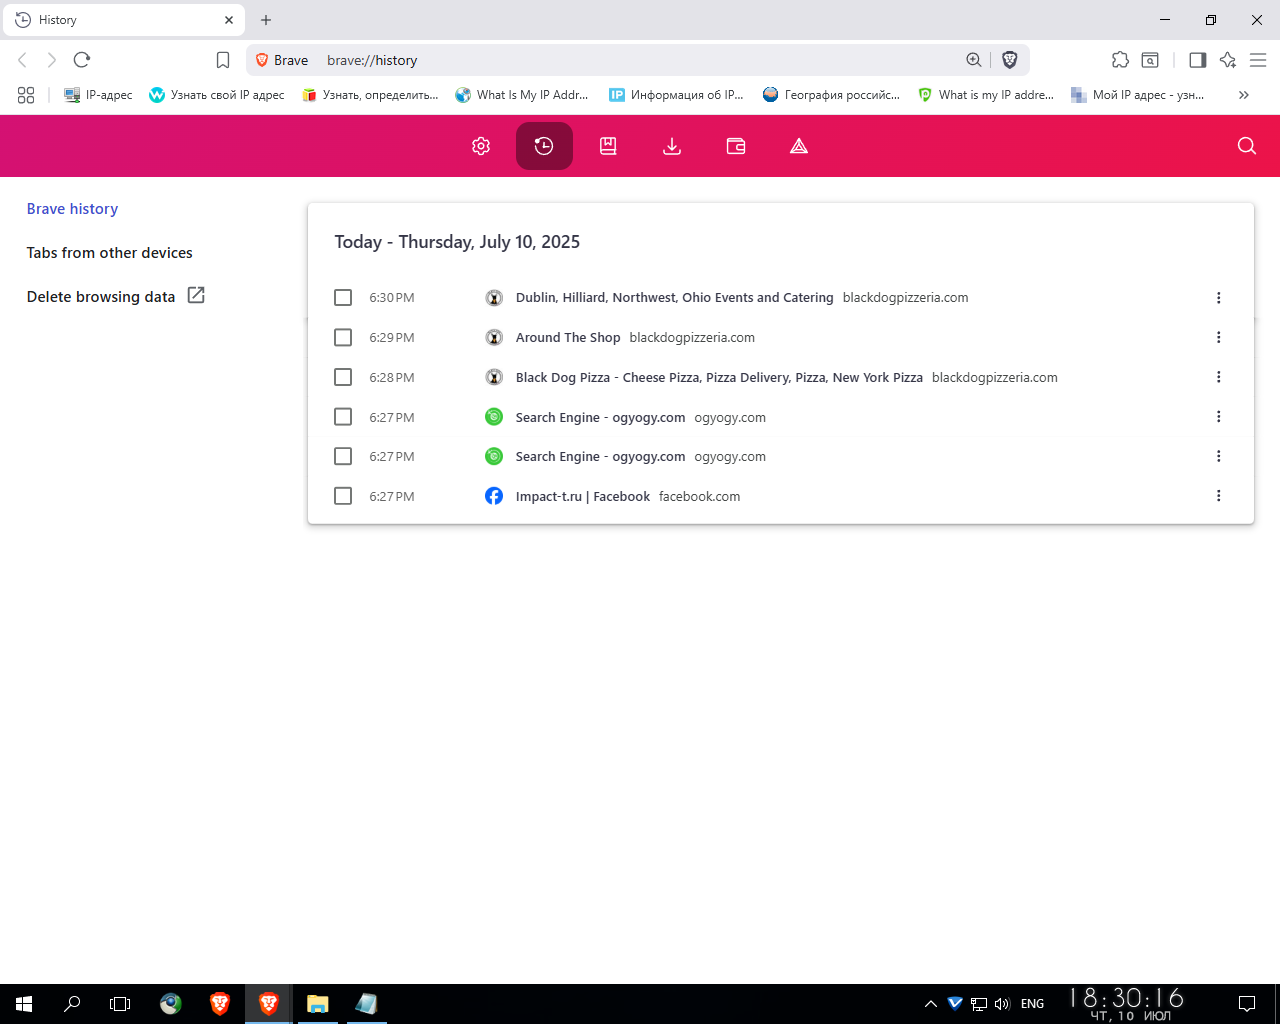Screen dimensions: 1280x1024
Task: Open actions menu for first ogyogy.com entry
Action: pyautogui.click(x=1218, y=417)
